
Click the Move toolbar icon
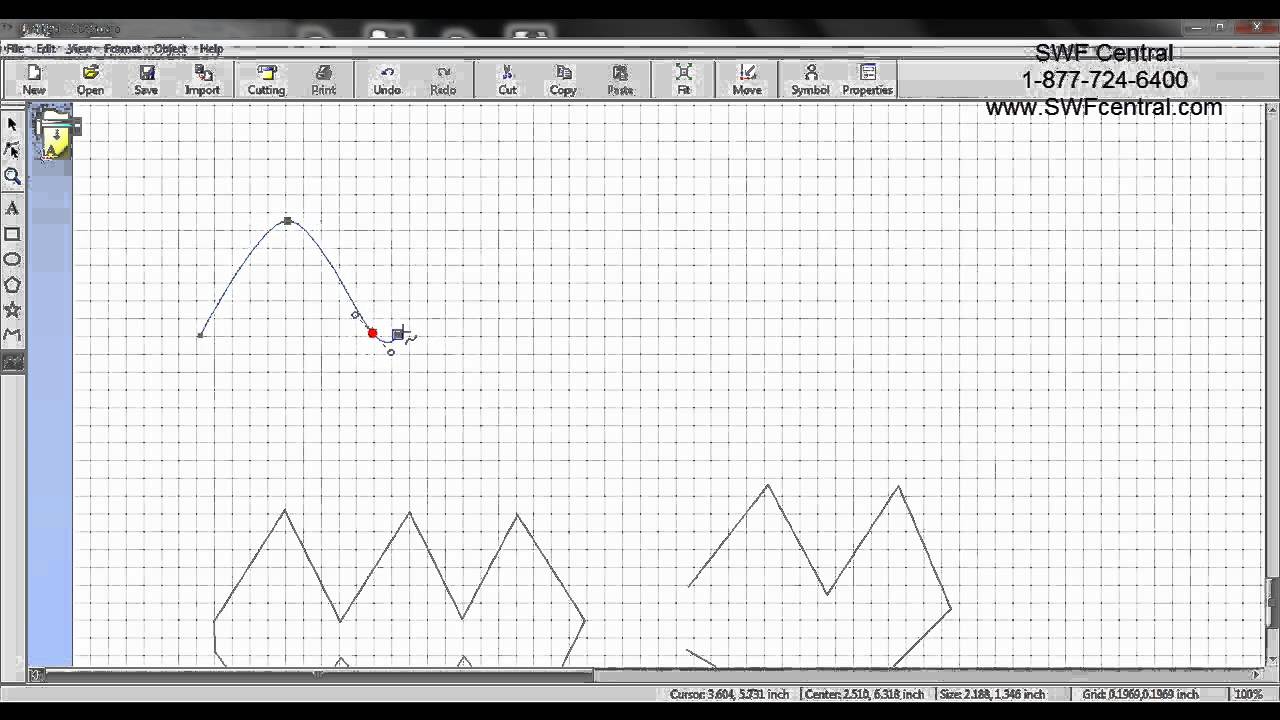747,80
